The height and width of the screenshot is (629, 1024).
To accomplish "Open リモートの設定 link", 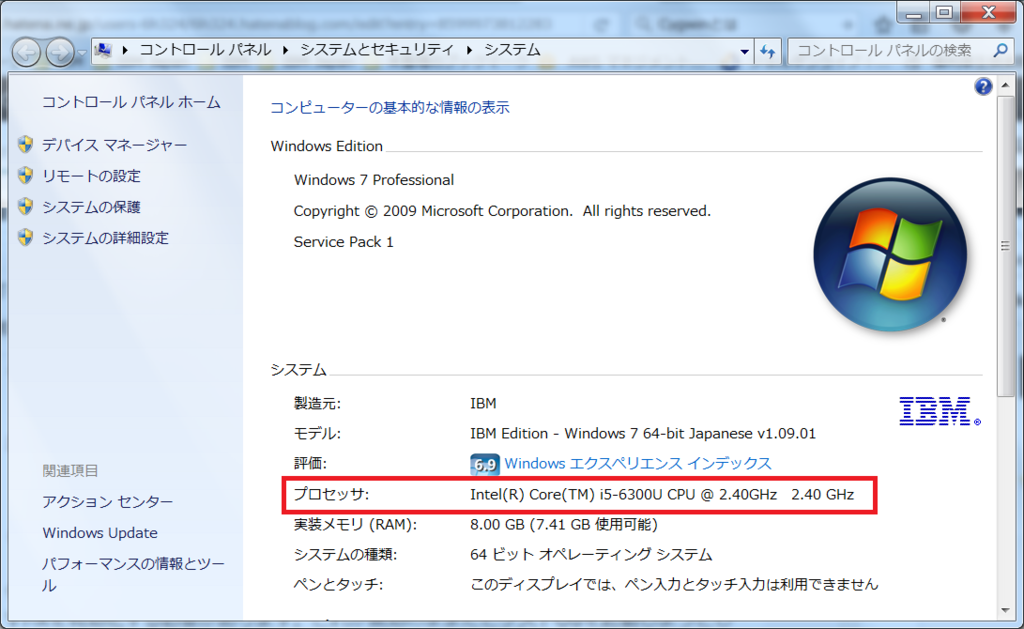I will (91, 176).
